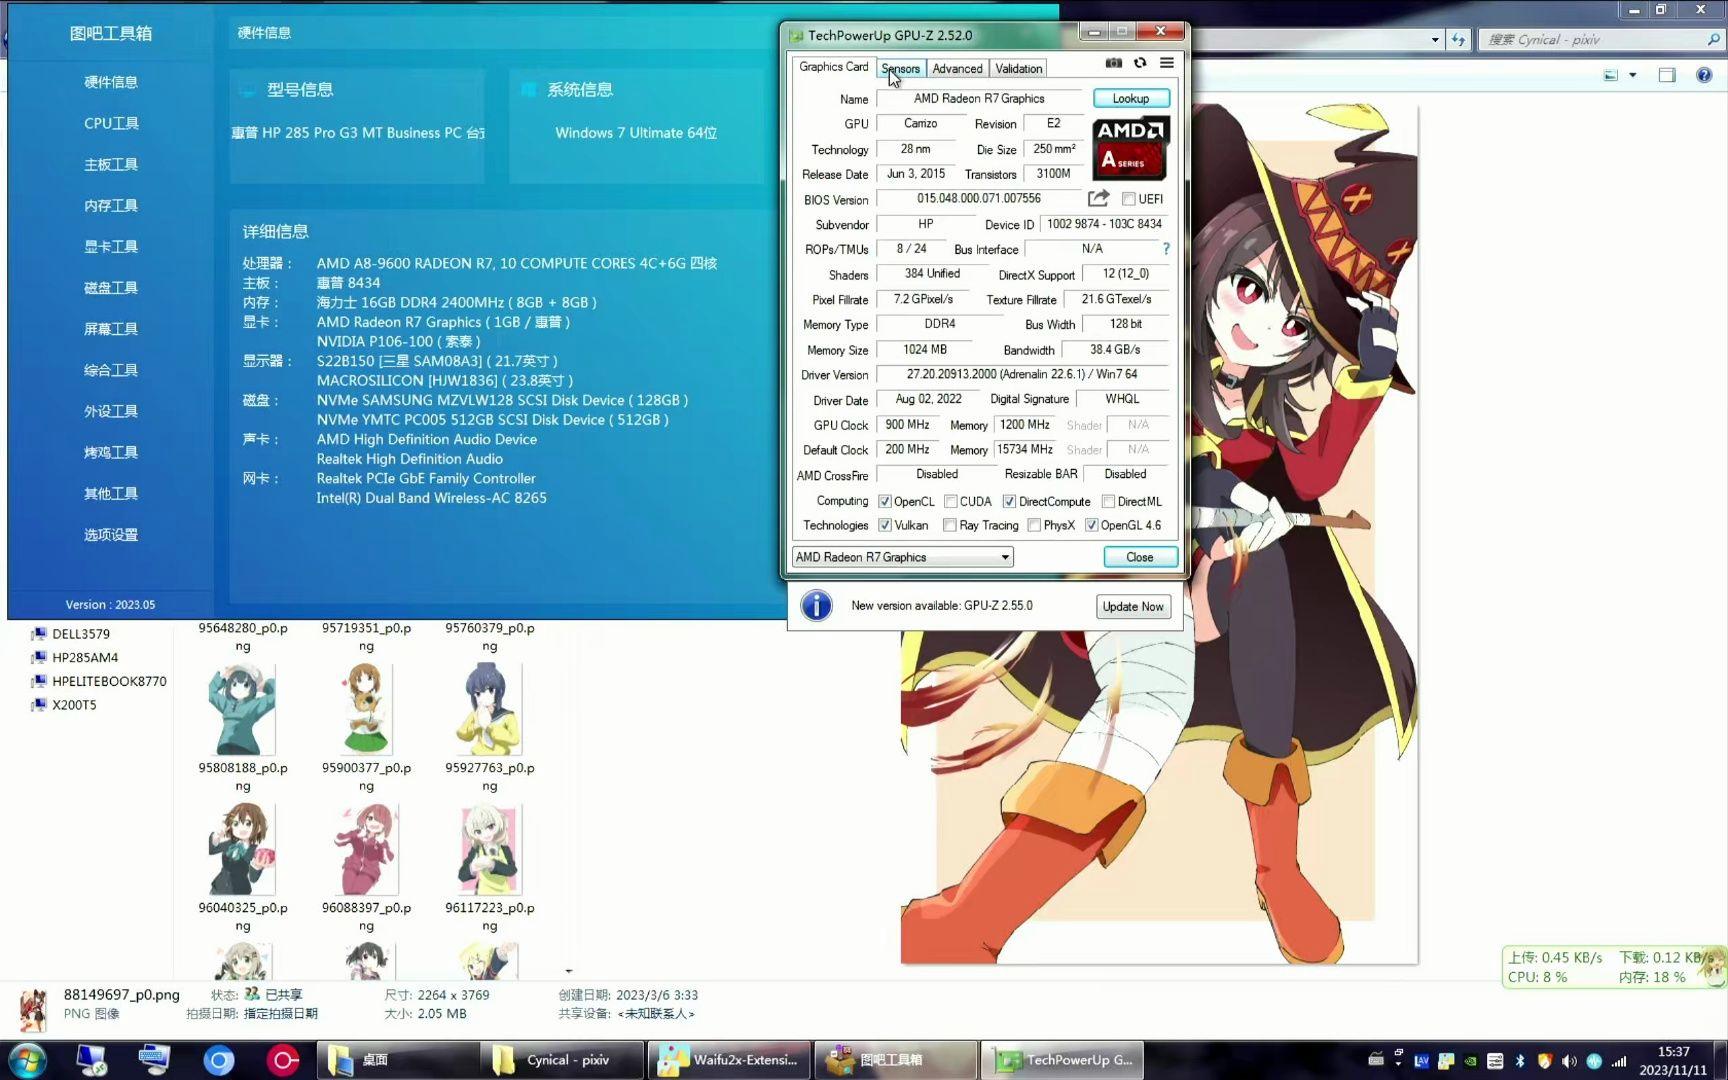
Task: Toggle the Vulkan checkbox
Action: [x=885, y=525]
